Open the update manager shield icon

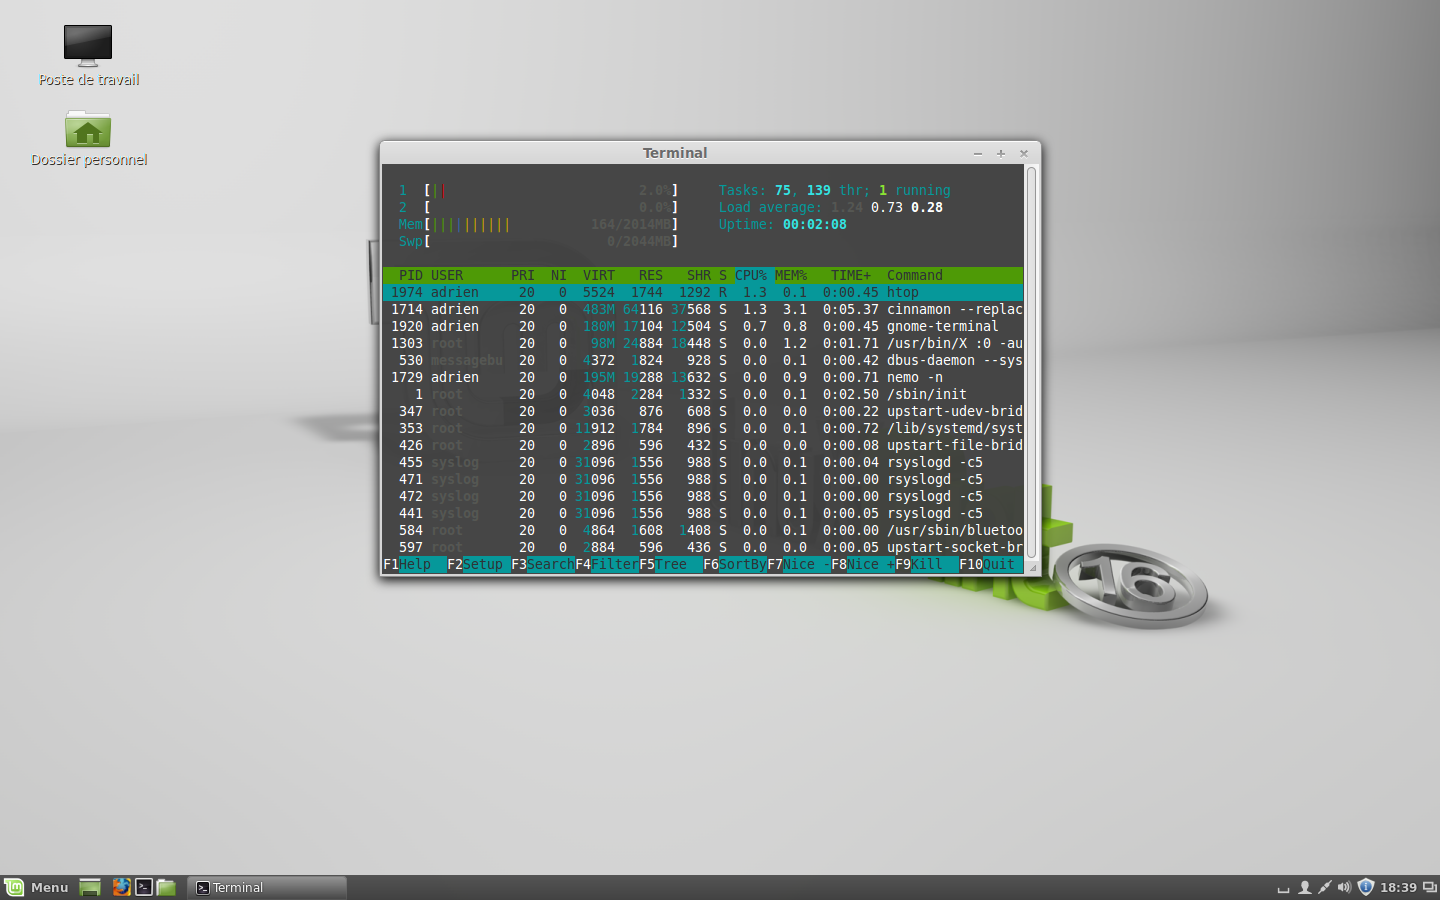click(1366, 887)
